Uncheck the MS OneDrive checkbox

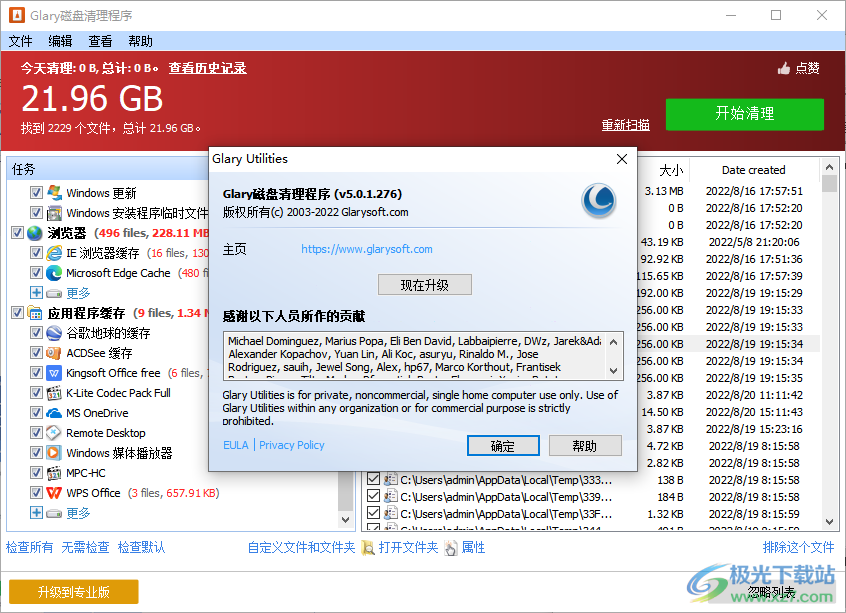38,412
